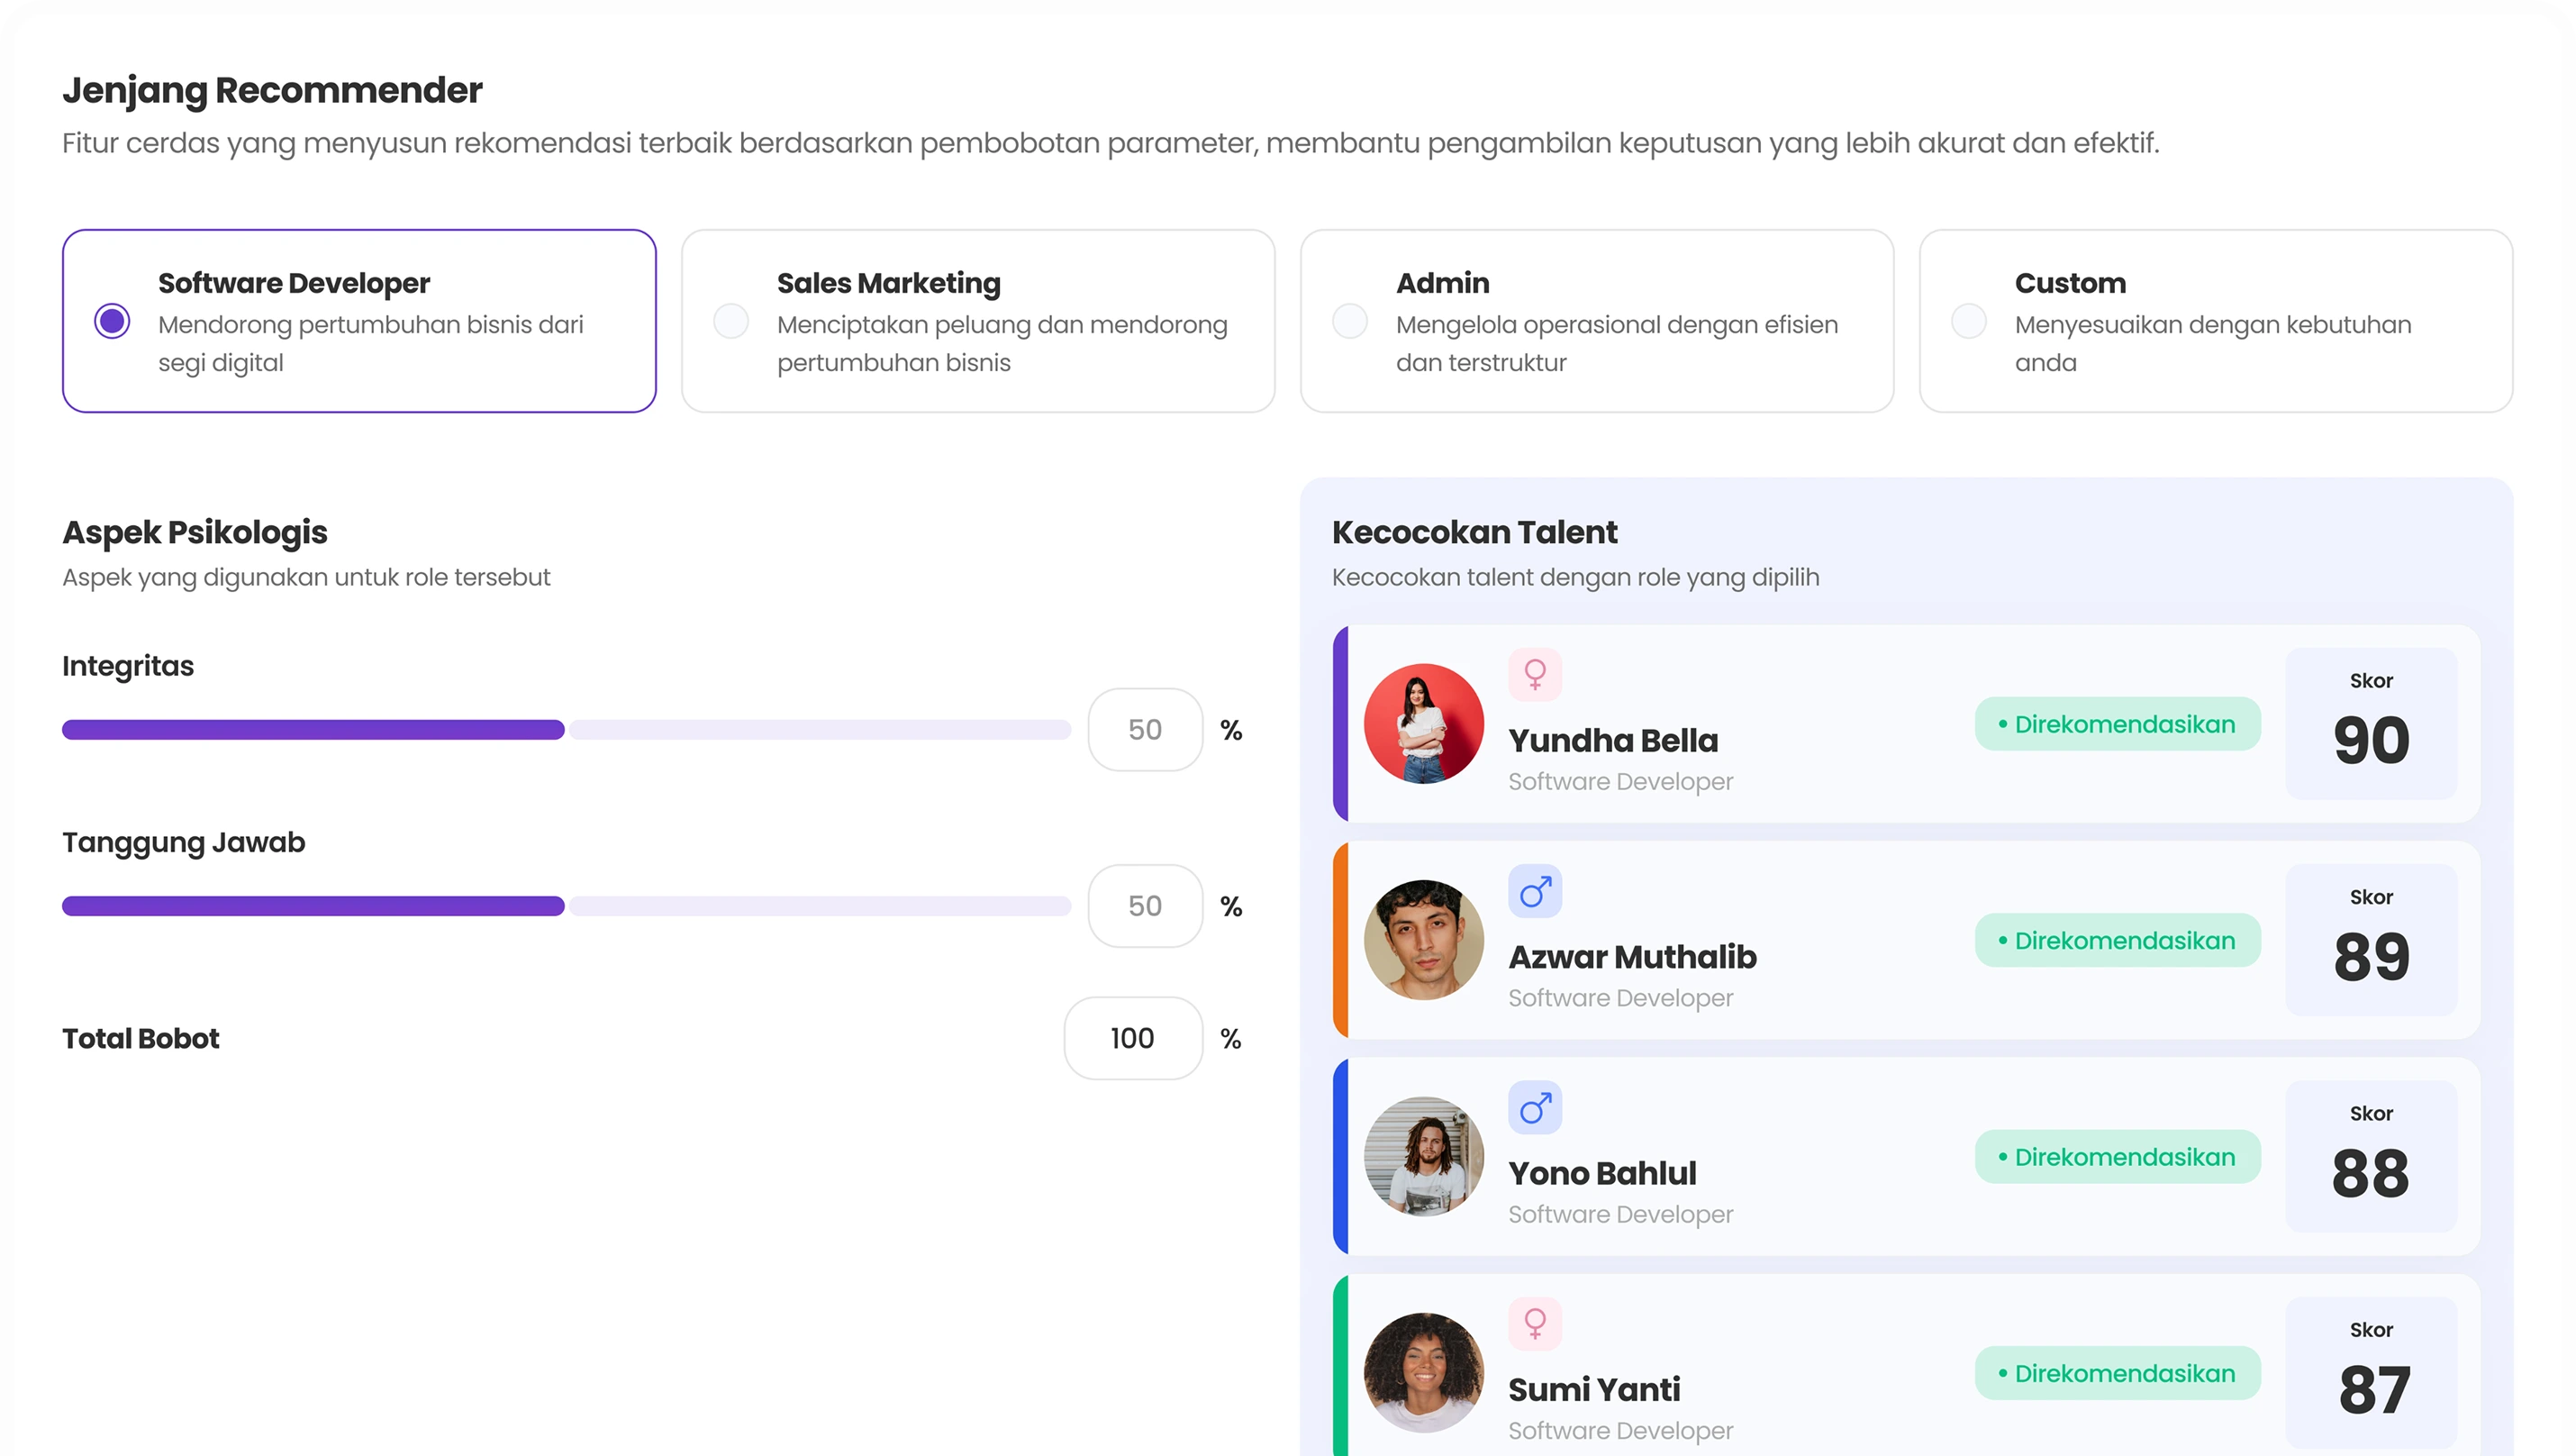Click the male gender icon above Yono Bahlul

pos(1535,1107)
